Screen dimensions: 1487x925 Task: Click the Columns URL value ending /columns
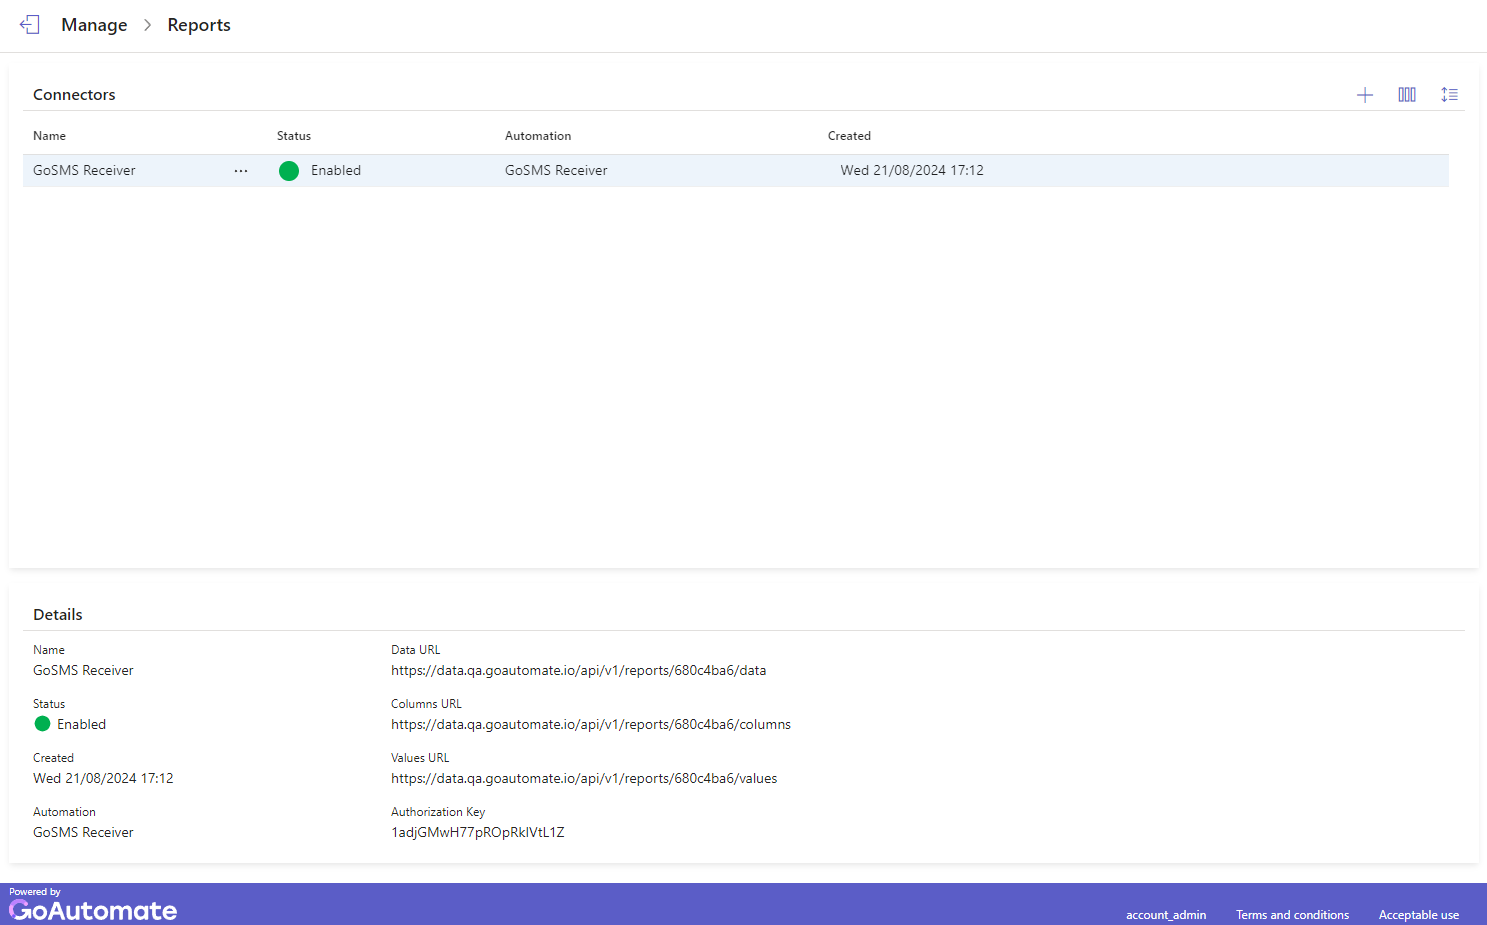(x=591, y=725)
